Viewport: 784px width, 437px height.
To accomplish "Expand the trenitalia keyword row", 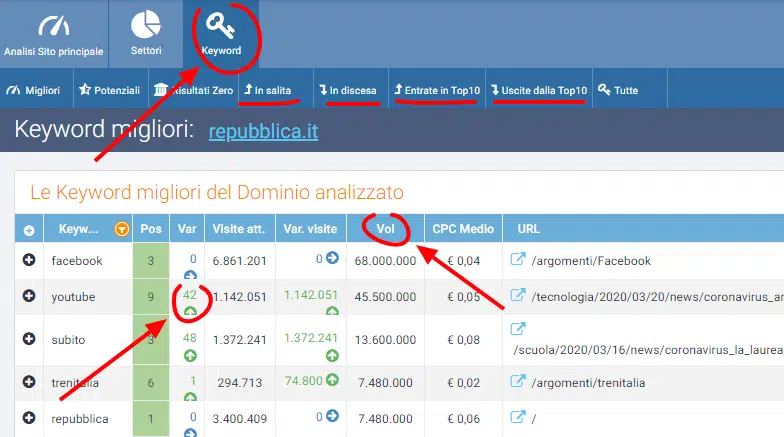I will 29,382.
